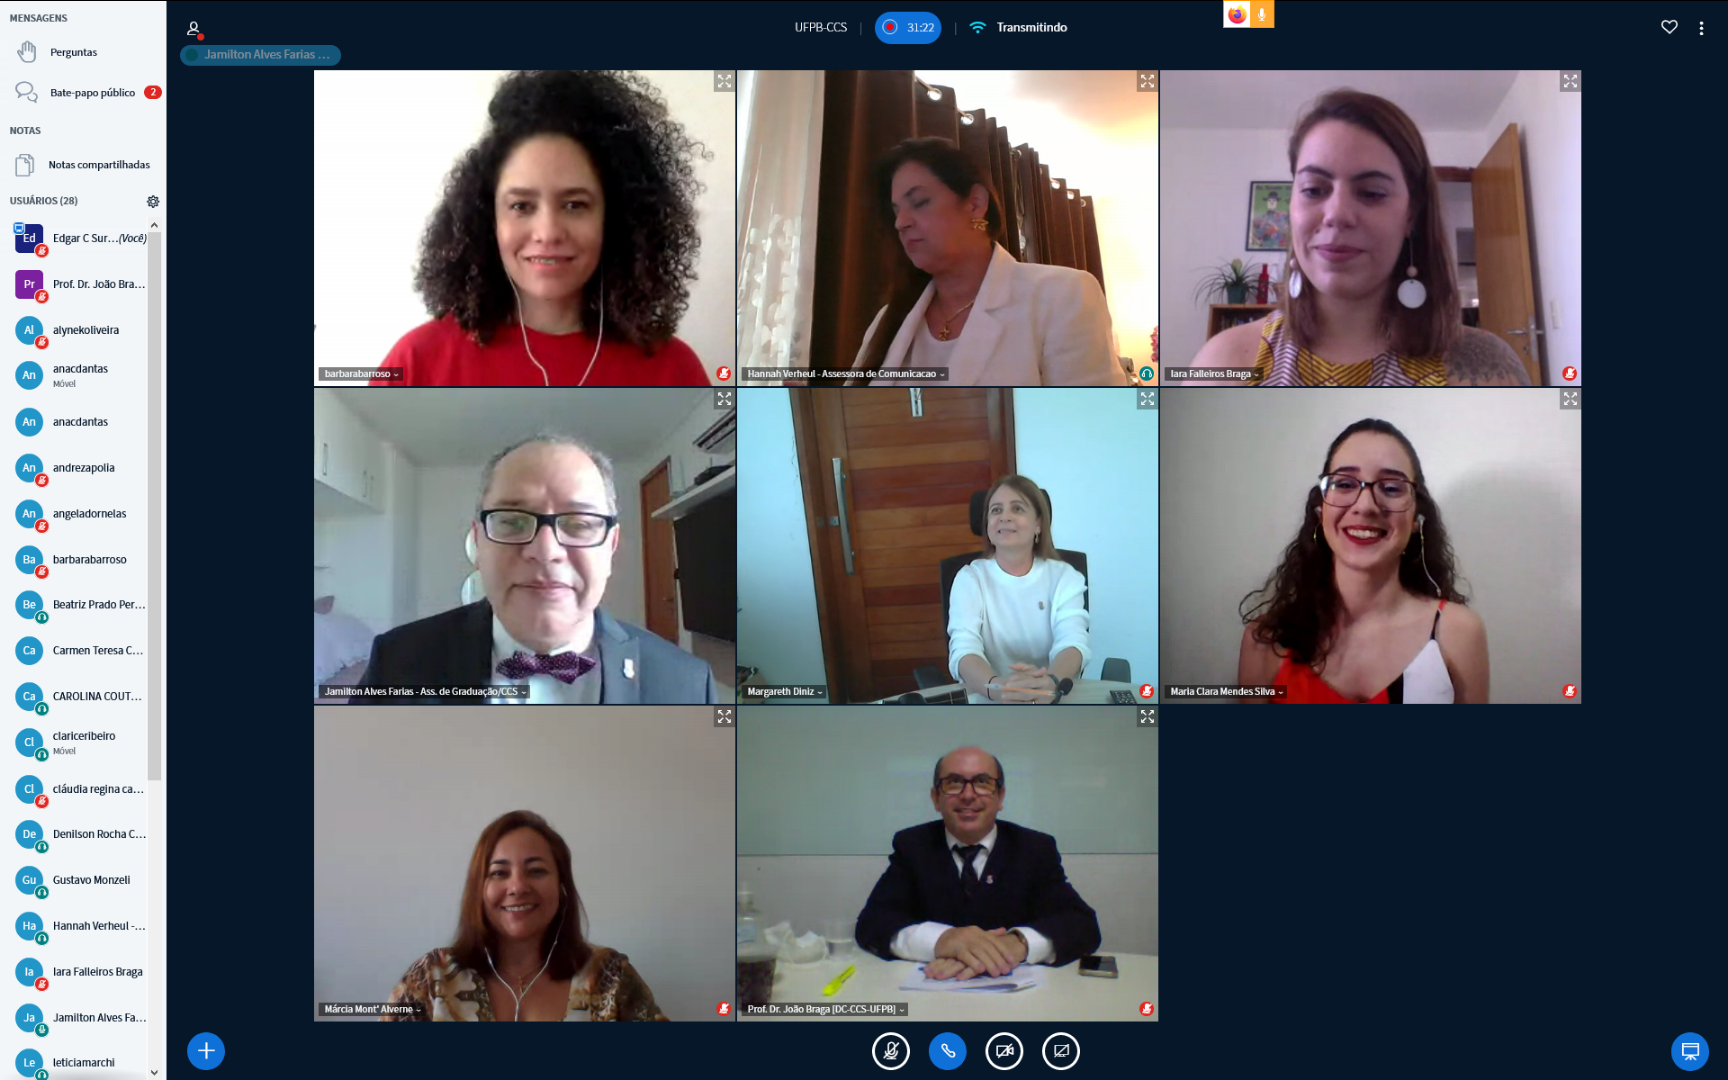Unmute the microphone
1728x1080 pixels.
891,1050
